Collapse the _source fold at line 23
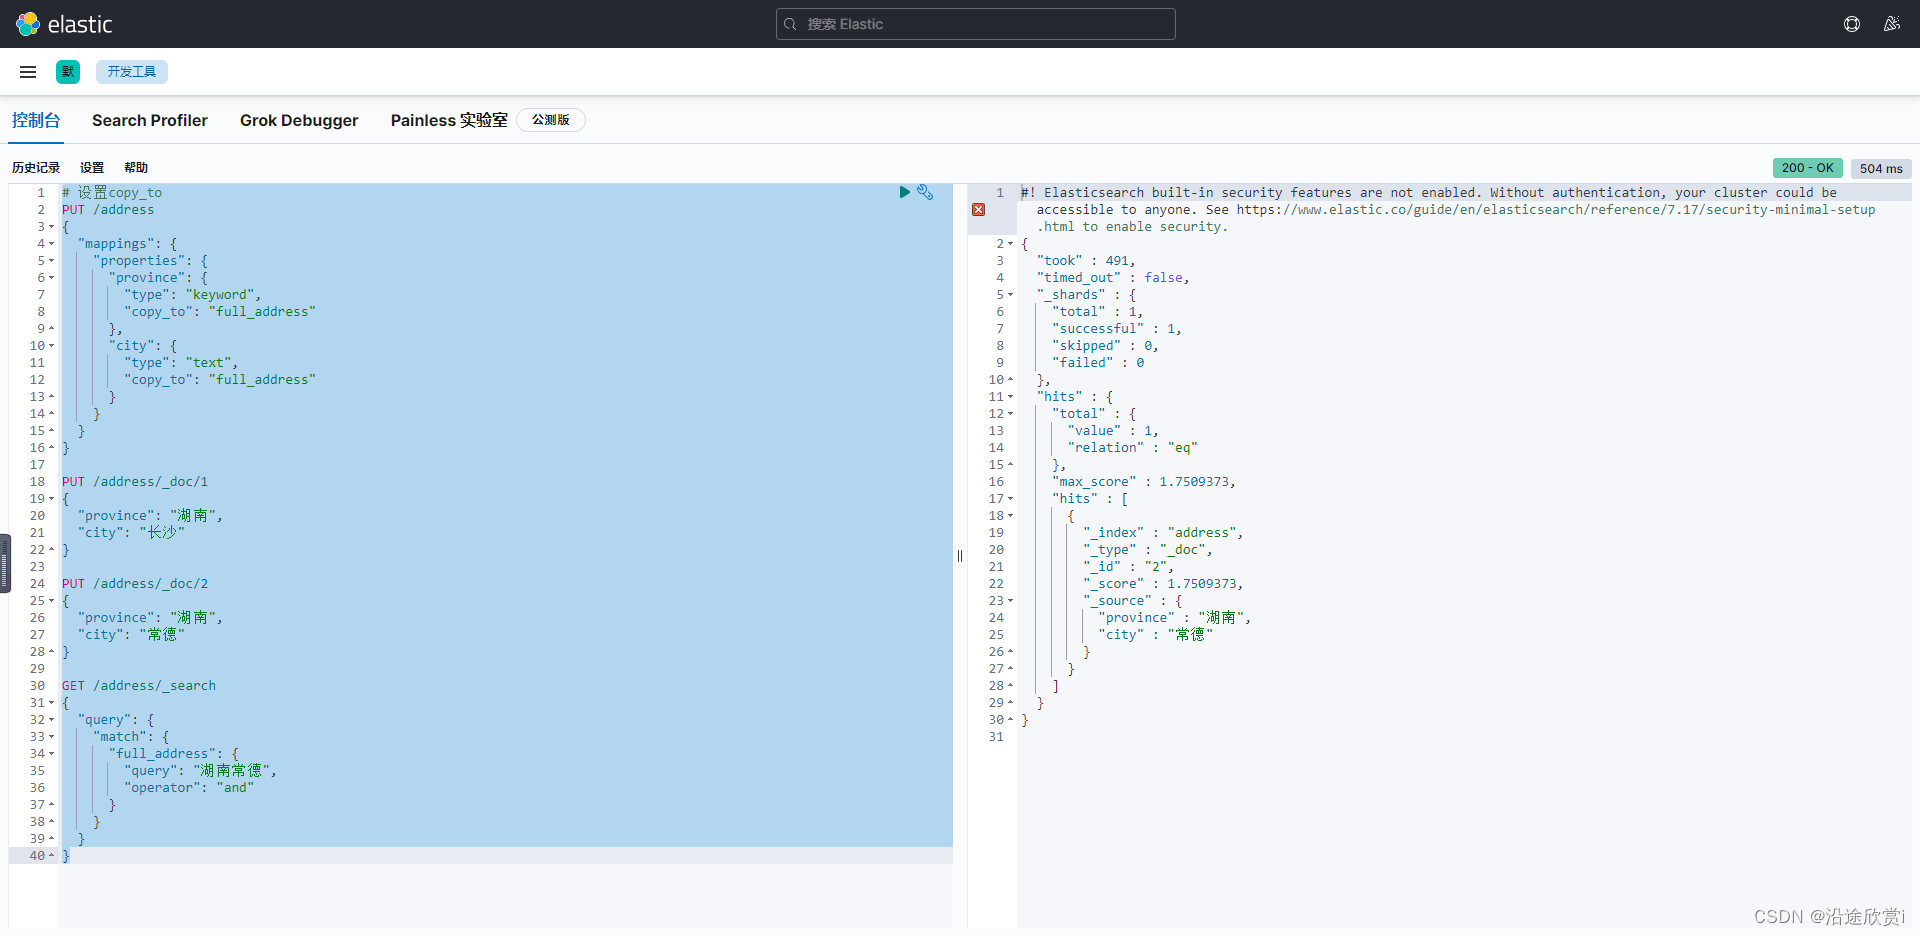This screenshot has height=936, width=1920. (1011, 601)
